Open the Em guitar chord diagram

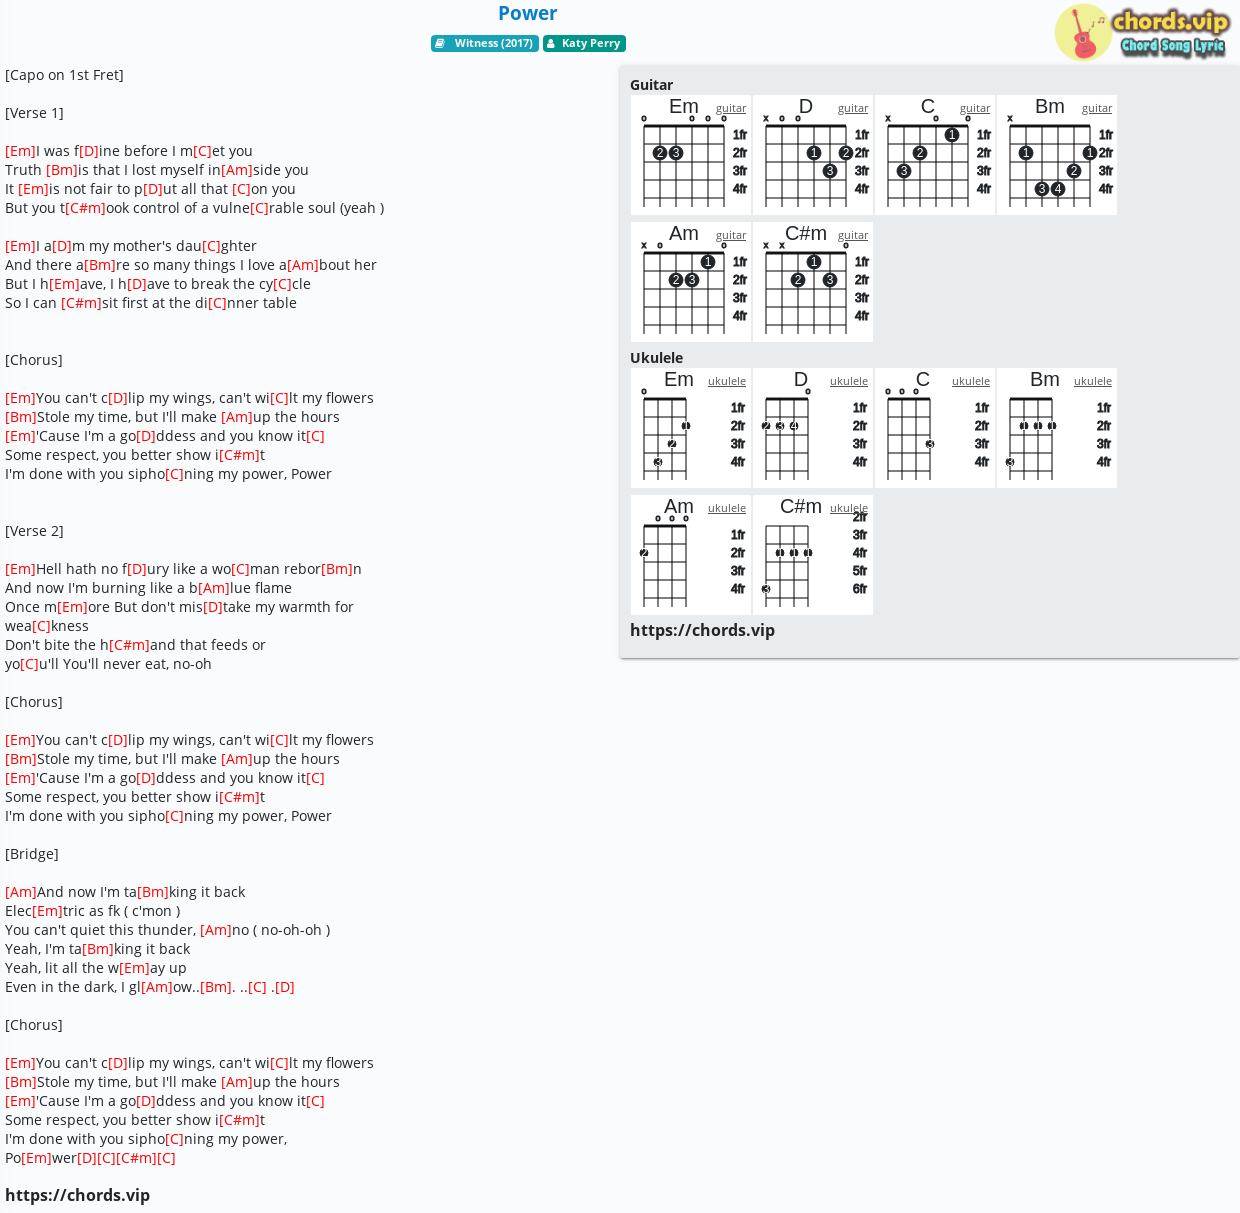pyautogui.click(x=691, y=155)
